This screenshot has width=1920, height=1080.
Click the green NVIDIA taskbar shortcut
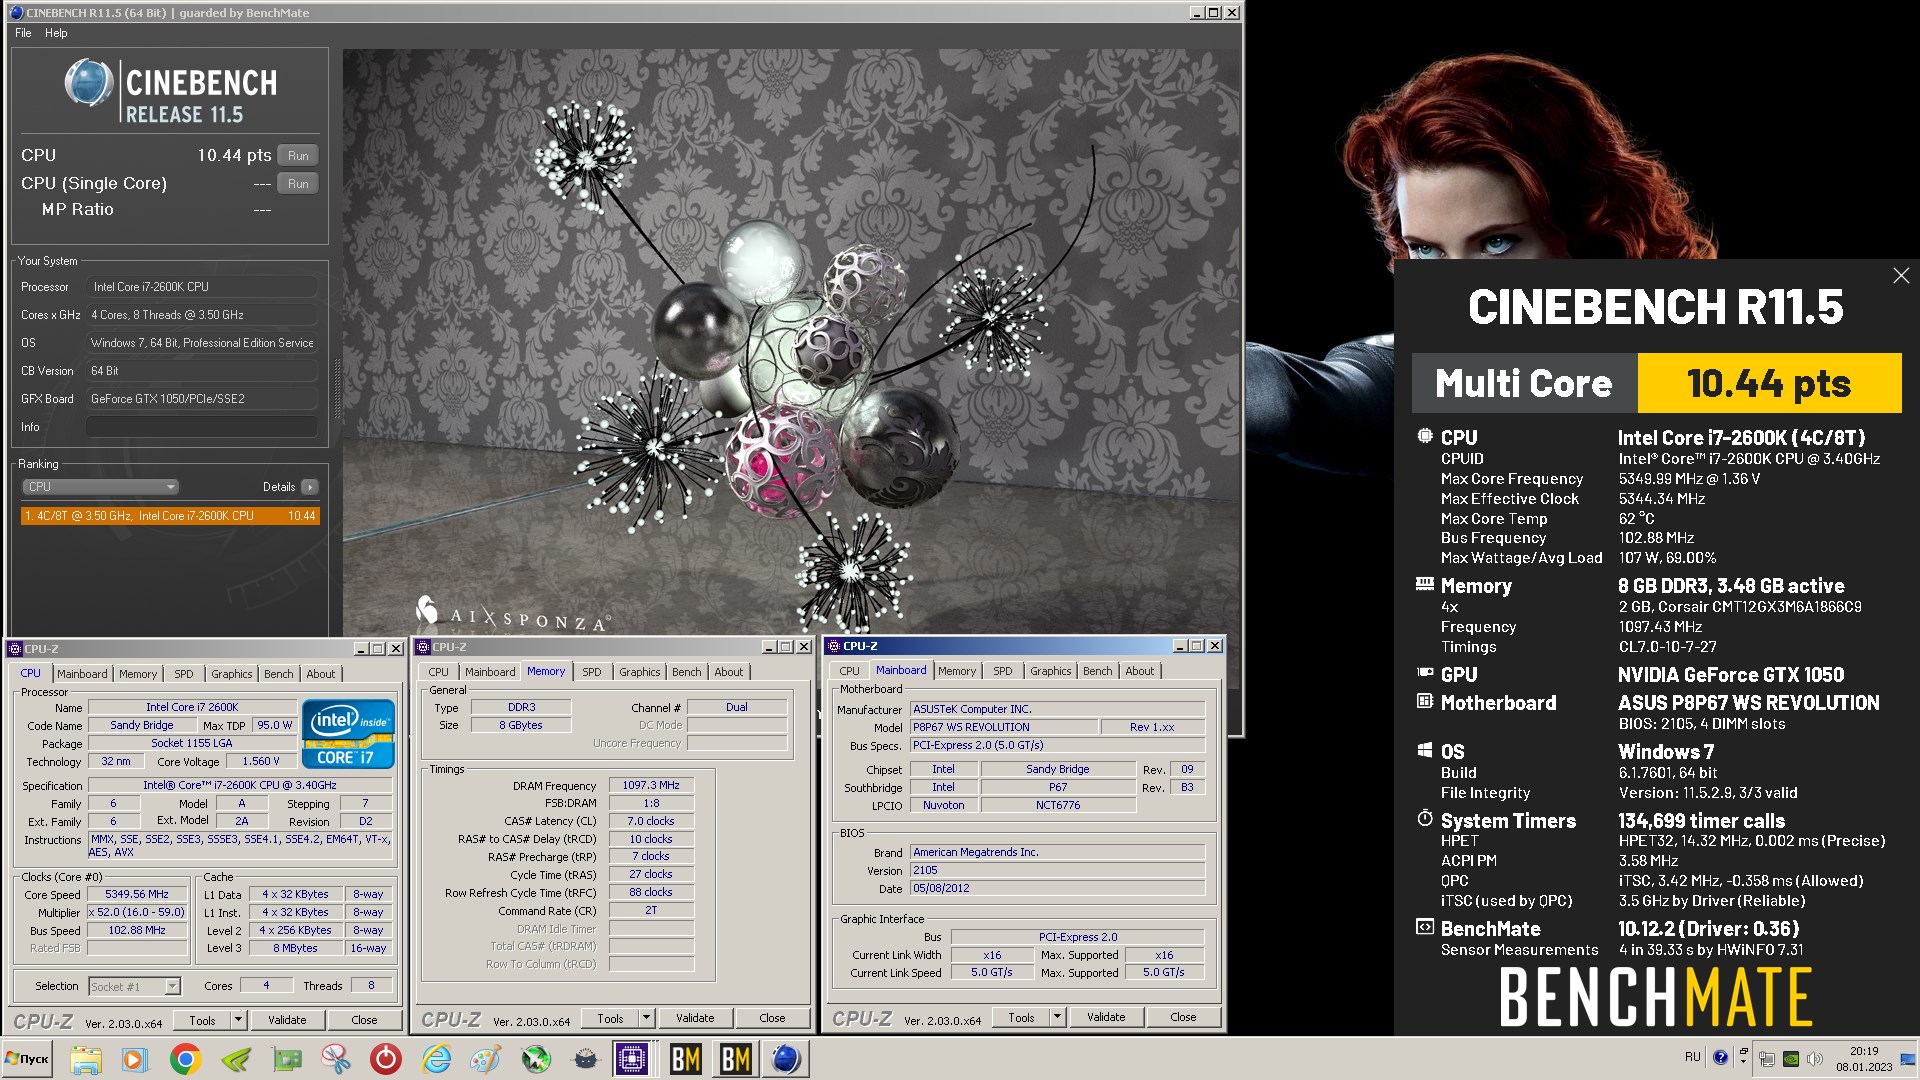point(236,1059)
